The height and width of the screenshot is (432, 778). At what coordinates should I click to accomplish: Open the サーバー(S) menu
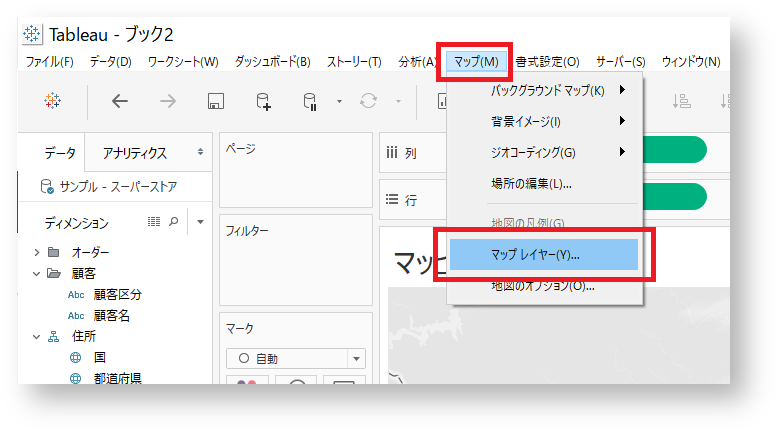(621, 62)
